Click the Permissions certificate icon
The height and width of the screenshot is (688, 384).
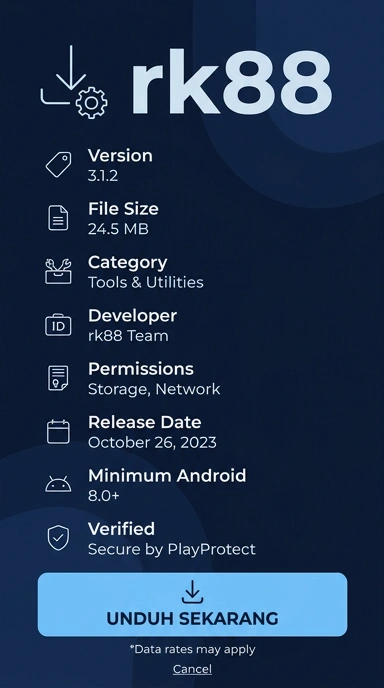[x=58, y=378]
